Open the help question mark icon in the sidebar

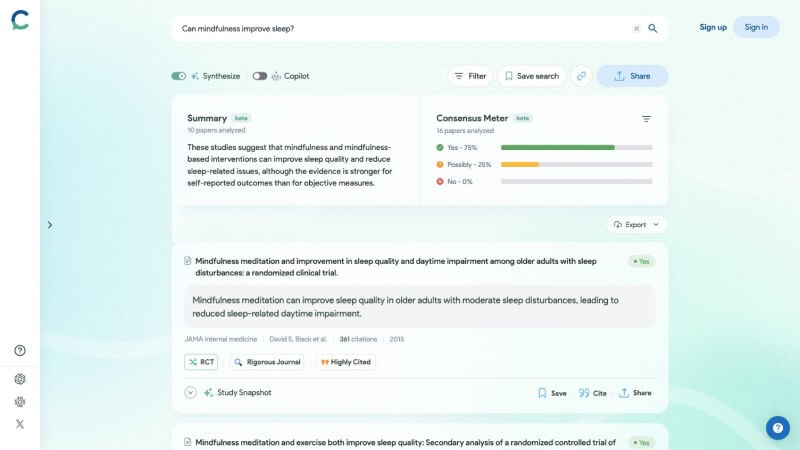click(20, 350)
